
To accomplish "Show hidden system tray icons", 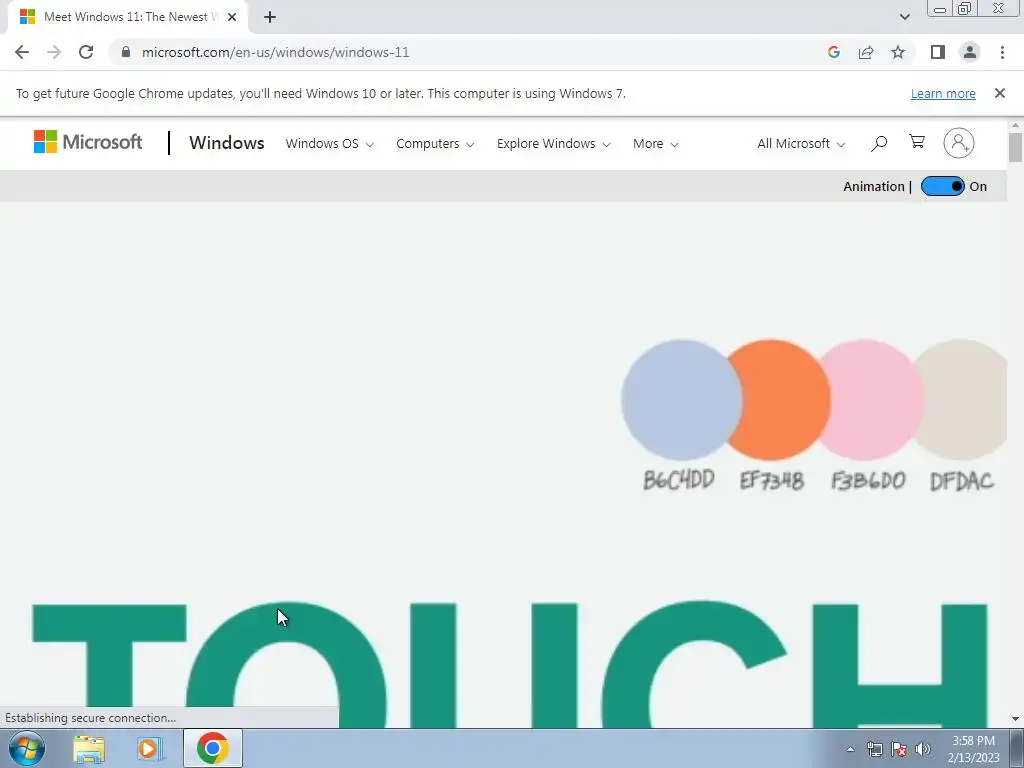I will (850, 749).
